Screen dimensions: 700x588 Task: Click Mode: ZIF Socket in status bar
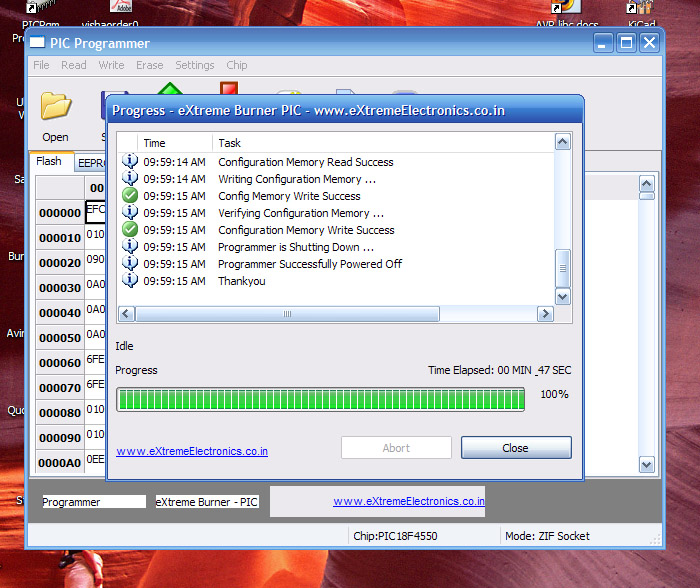(547, 536)
